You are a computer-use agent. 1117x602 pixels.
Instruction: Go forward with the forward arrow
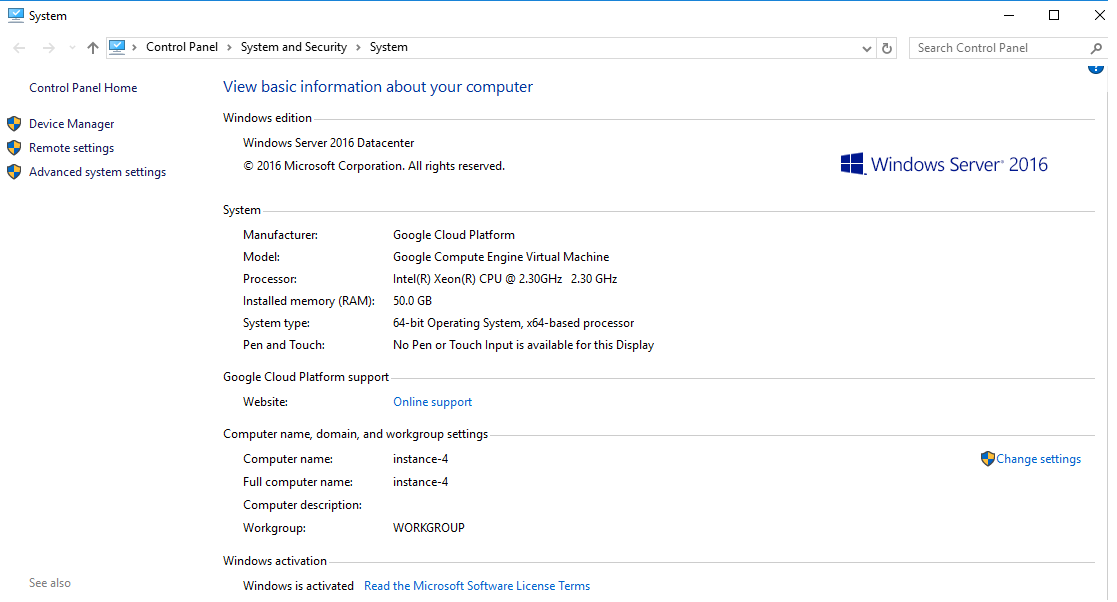pos(48,48)
